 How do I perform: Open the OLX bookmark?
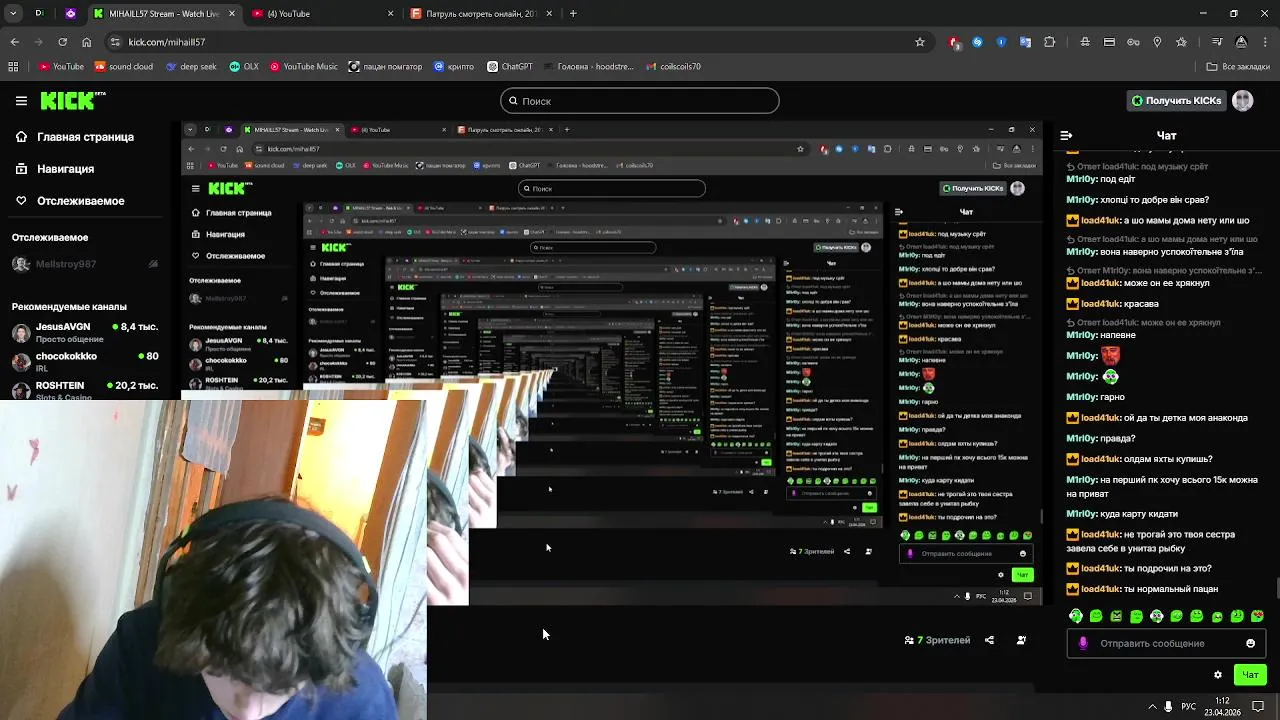[244, 67]
